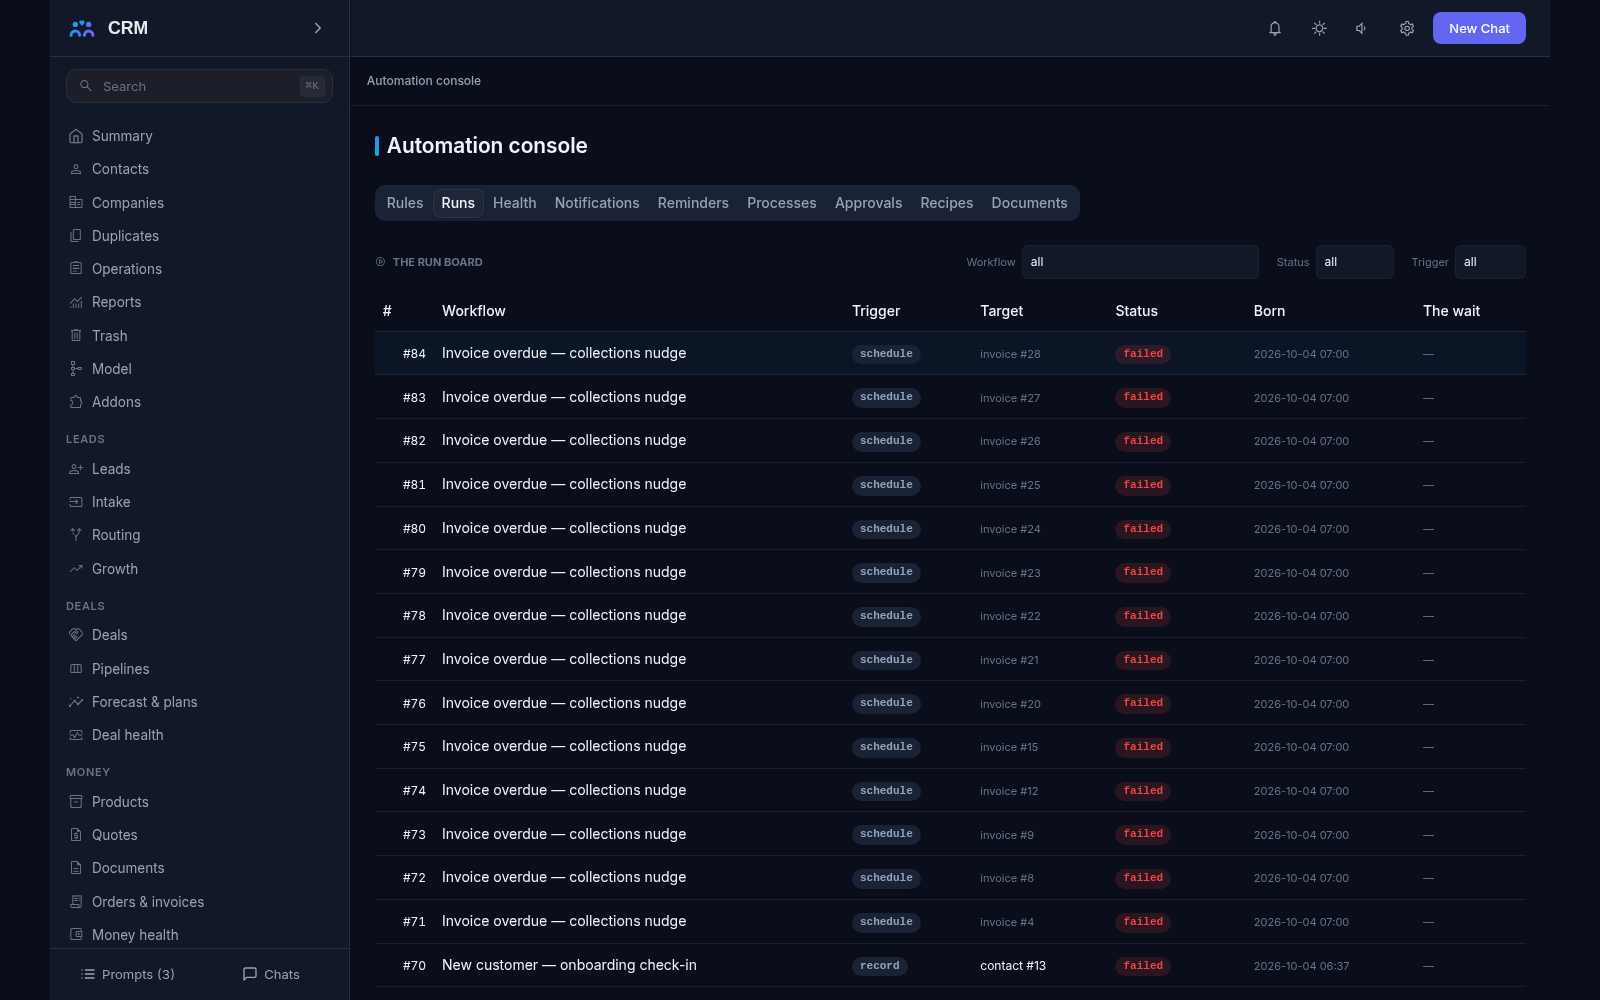Screen dimensions: 1600x1000
Task: Select the Runs tab
Action: click(x=458, y=203)
